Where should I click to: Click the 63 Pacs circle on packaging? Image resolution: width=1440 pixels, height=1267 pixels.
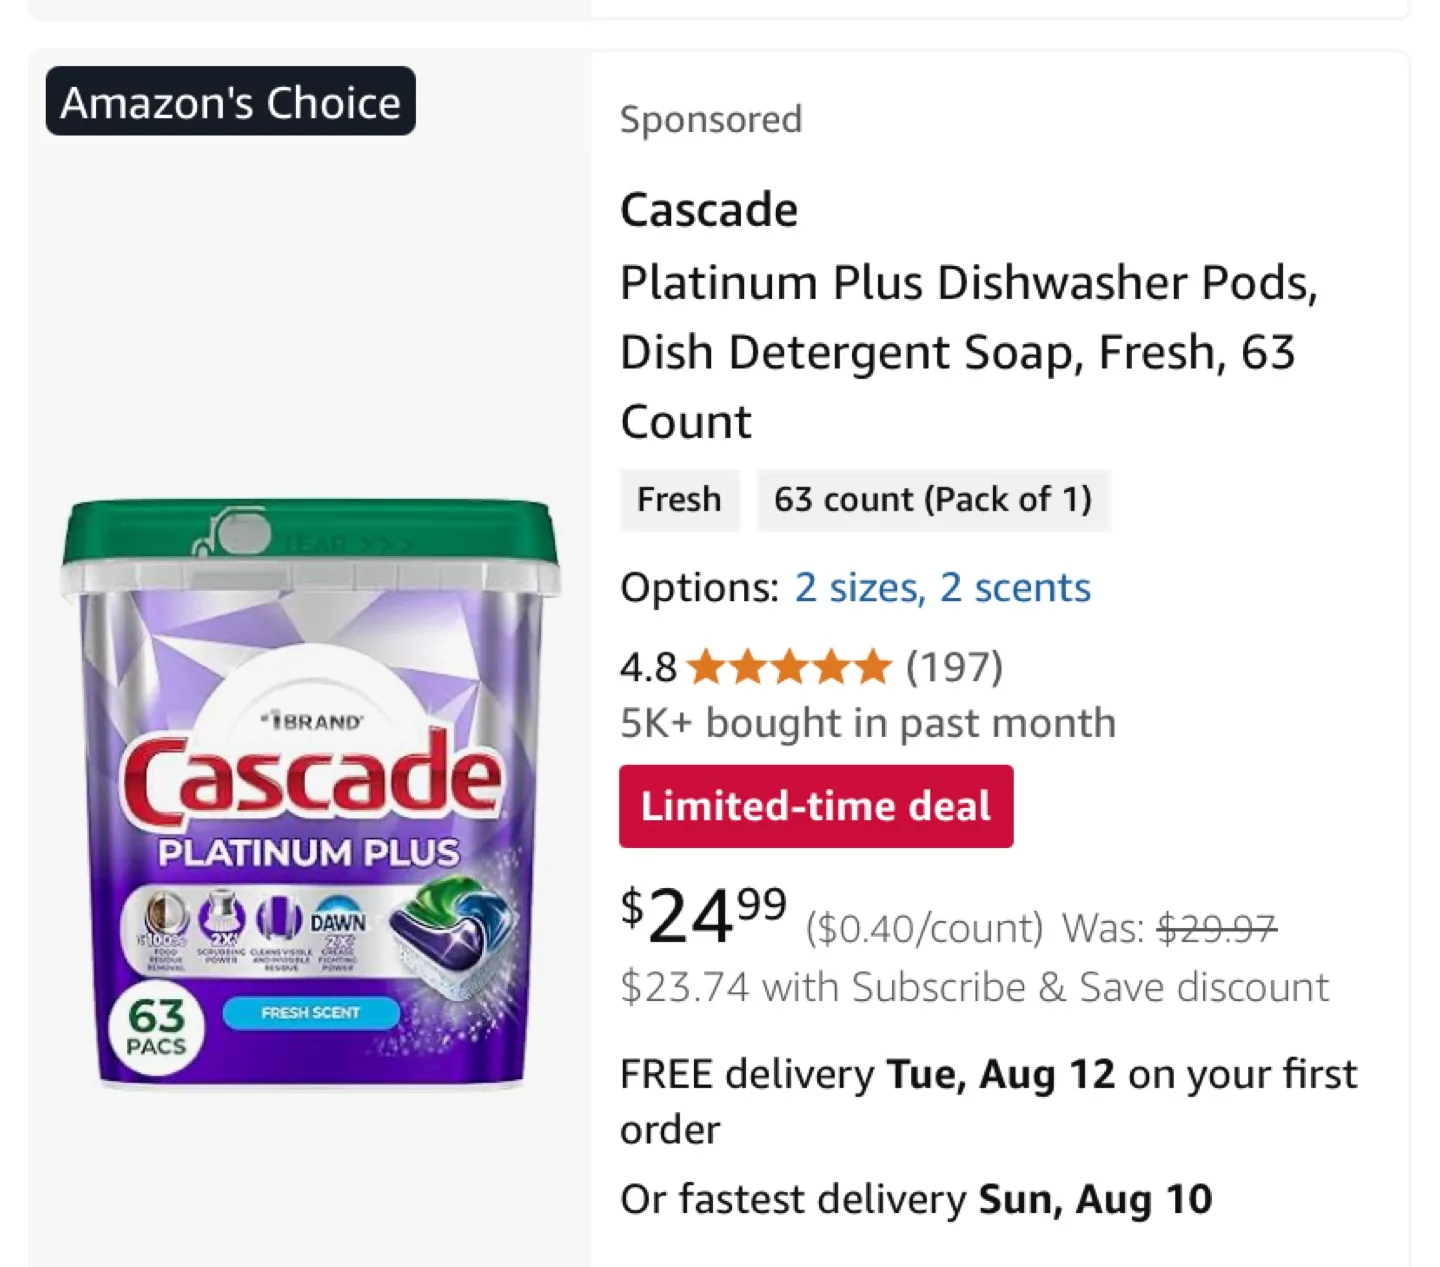156,1025
